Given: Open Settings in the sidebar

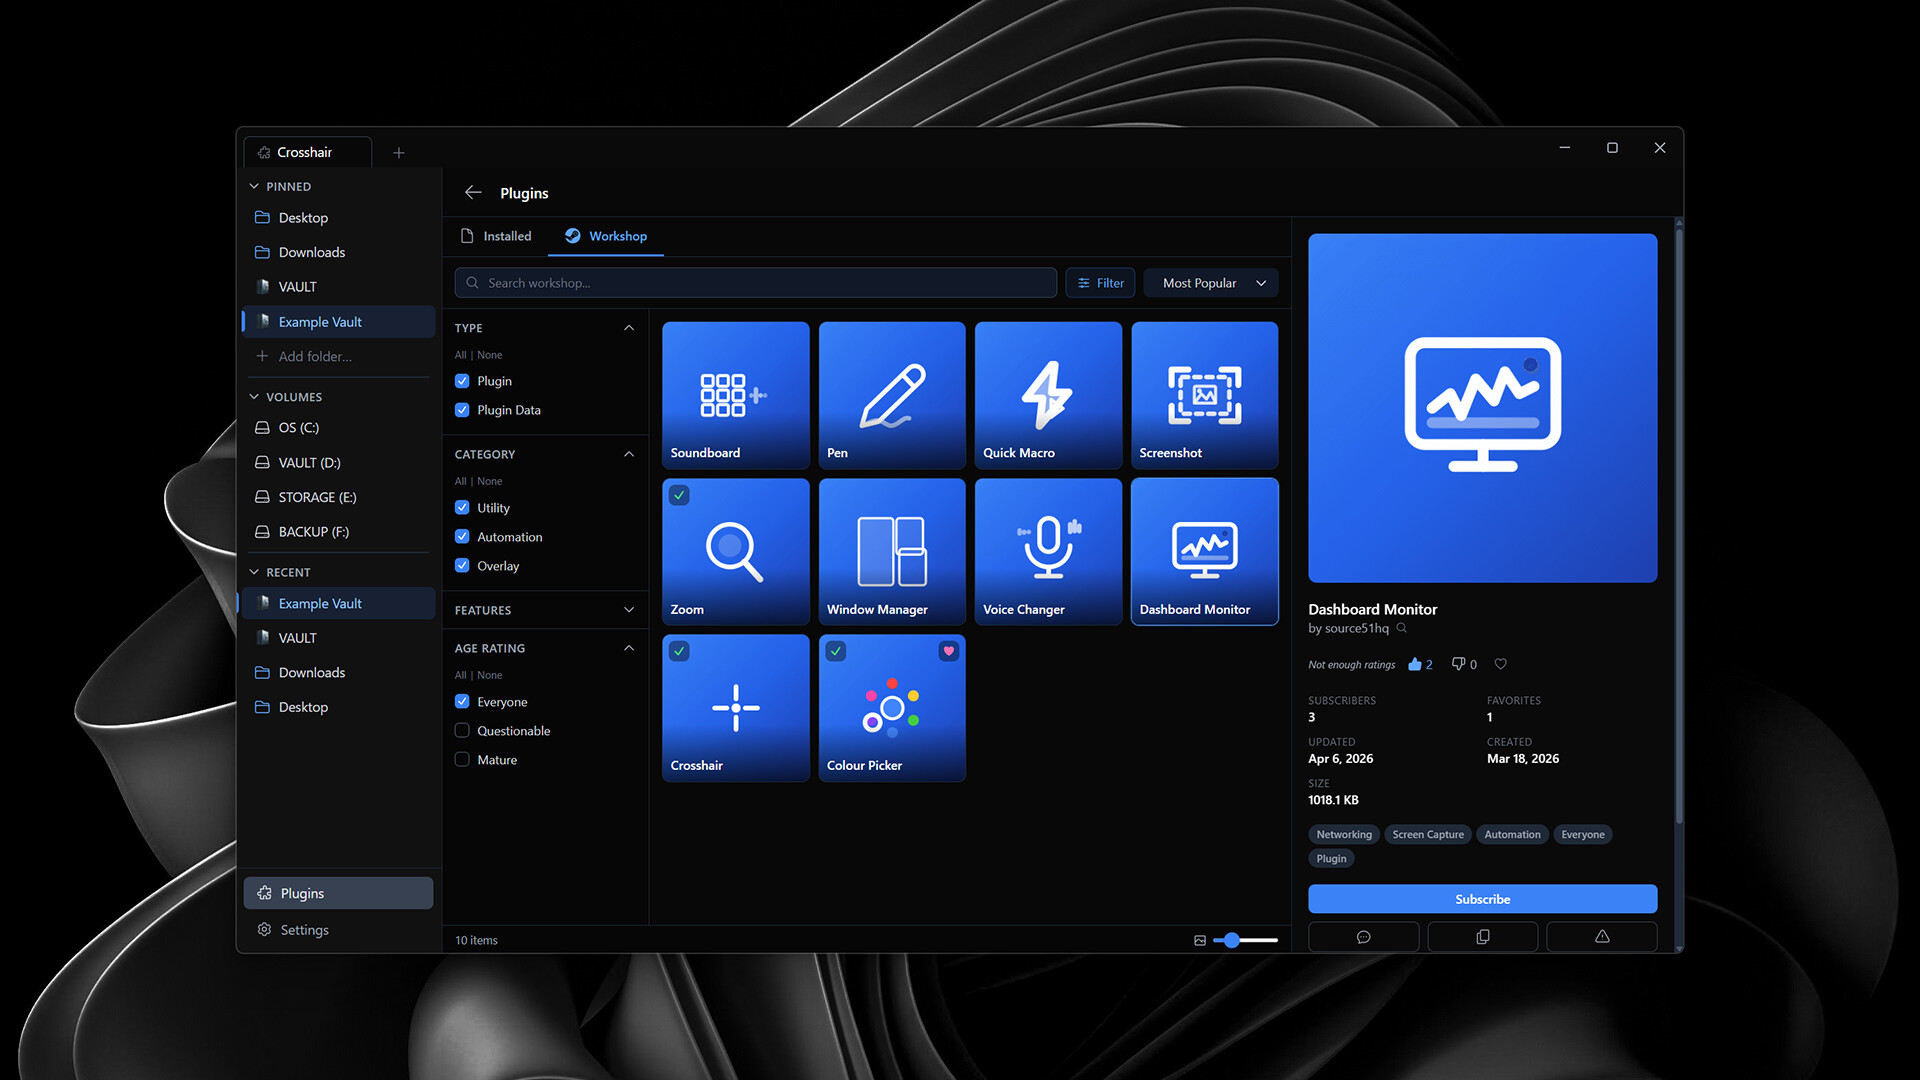Looking at the screenshot, I should 304,930.
